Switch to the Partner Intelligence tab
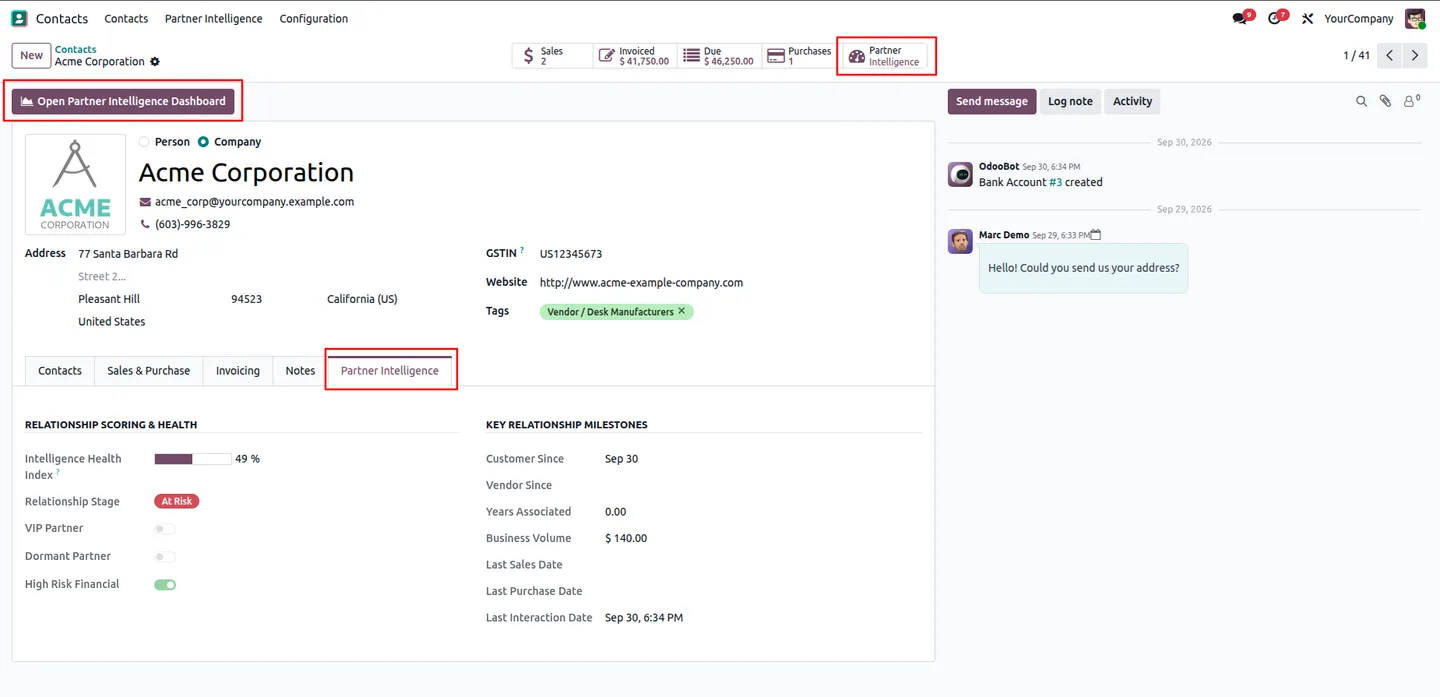This screenshot has width=1440, height=697. [390, 371]
